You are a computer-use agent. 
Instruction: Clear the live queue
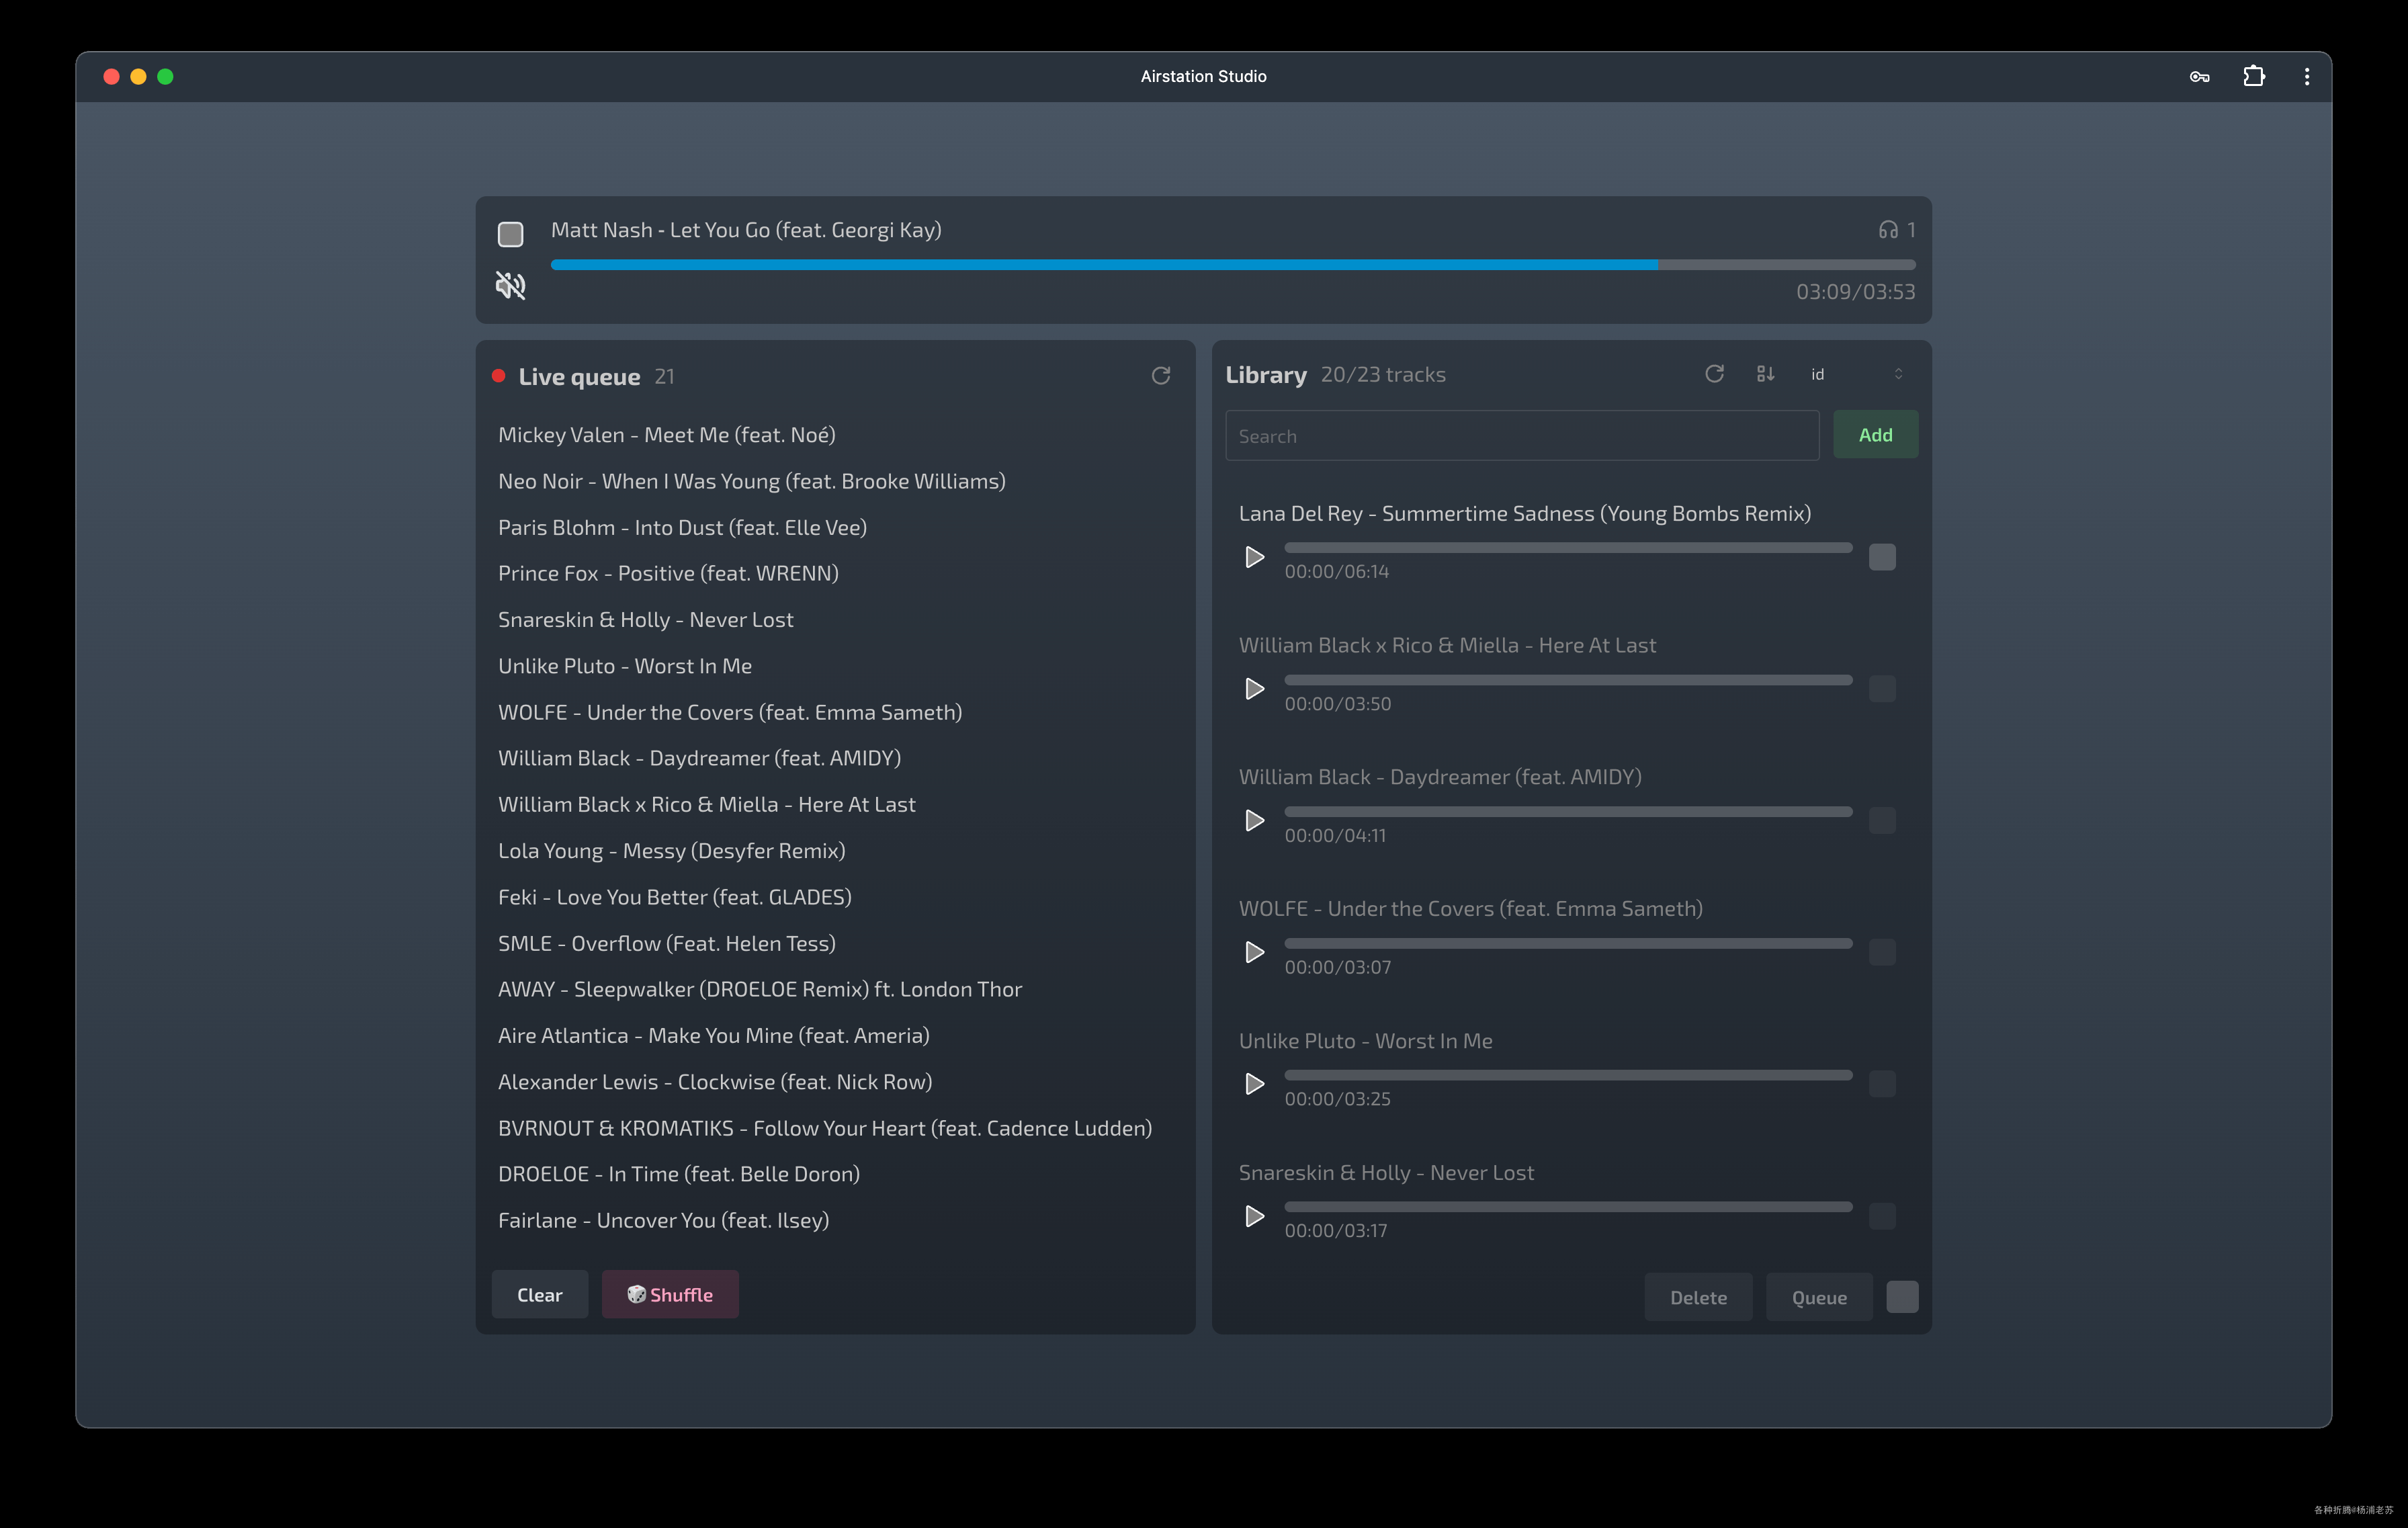click(539, 1295)
